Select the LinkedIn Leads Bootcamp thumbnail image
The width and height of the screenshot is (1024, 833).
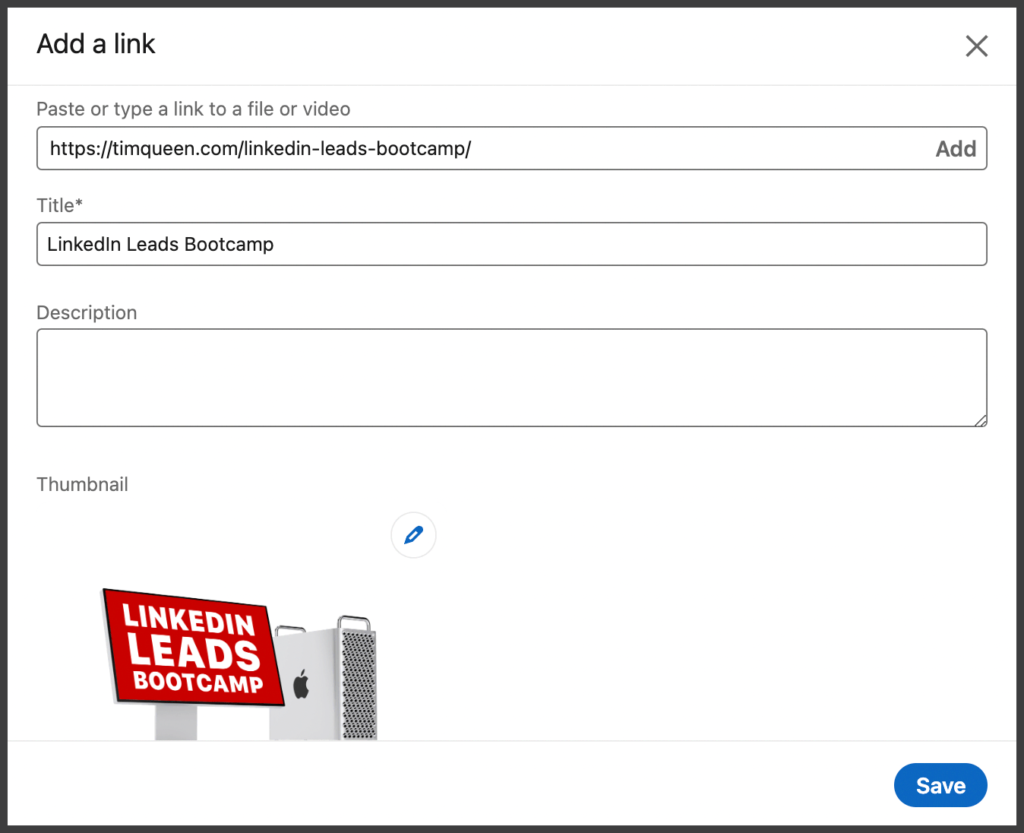[x=240, y=660]
